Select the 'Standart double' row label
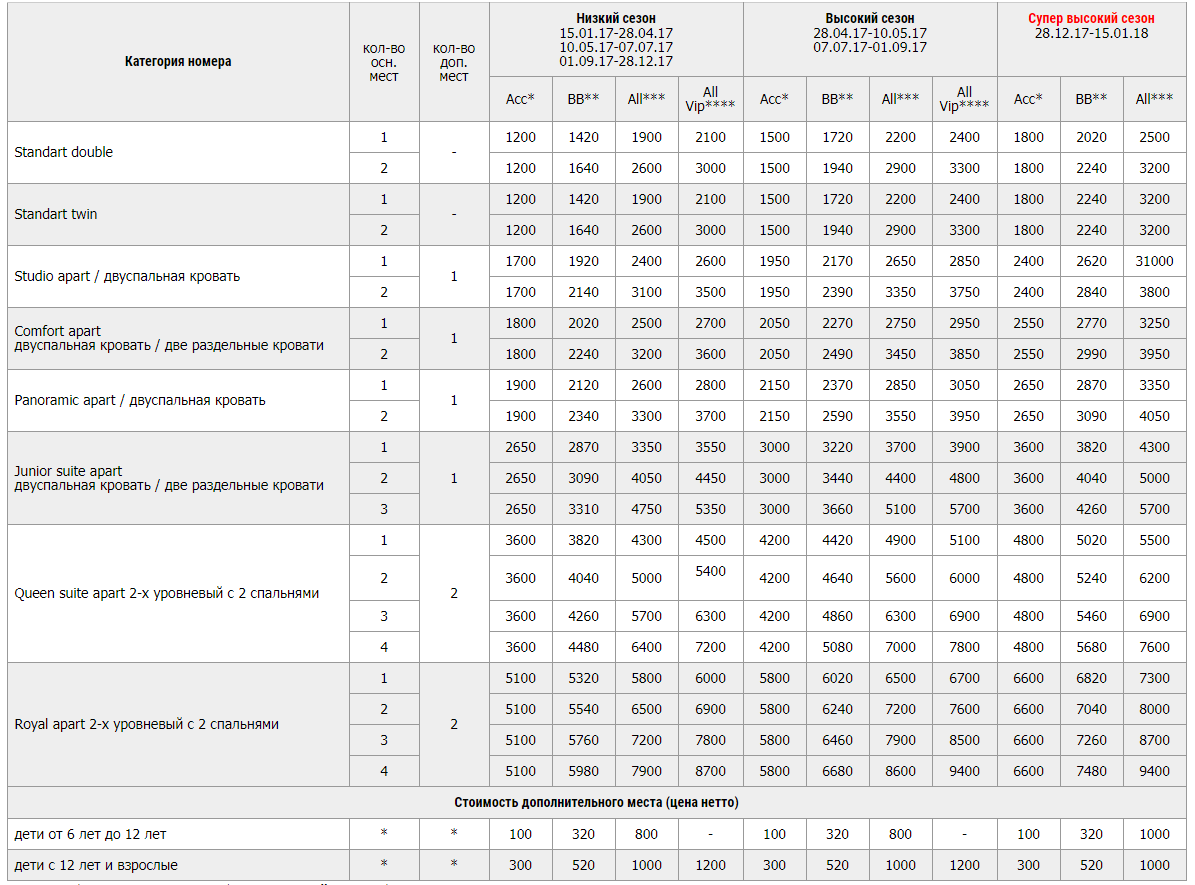The width and height of the screenshot is (1195, 885). coord(64,152)
